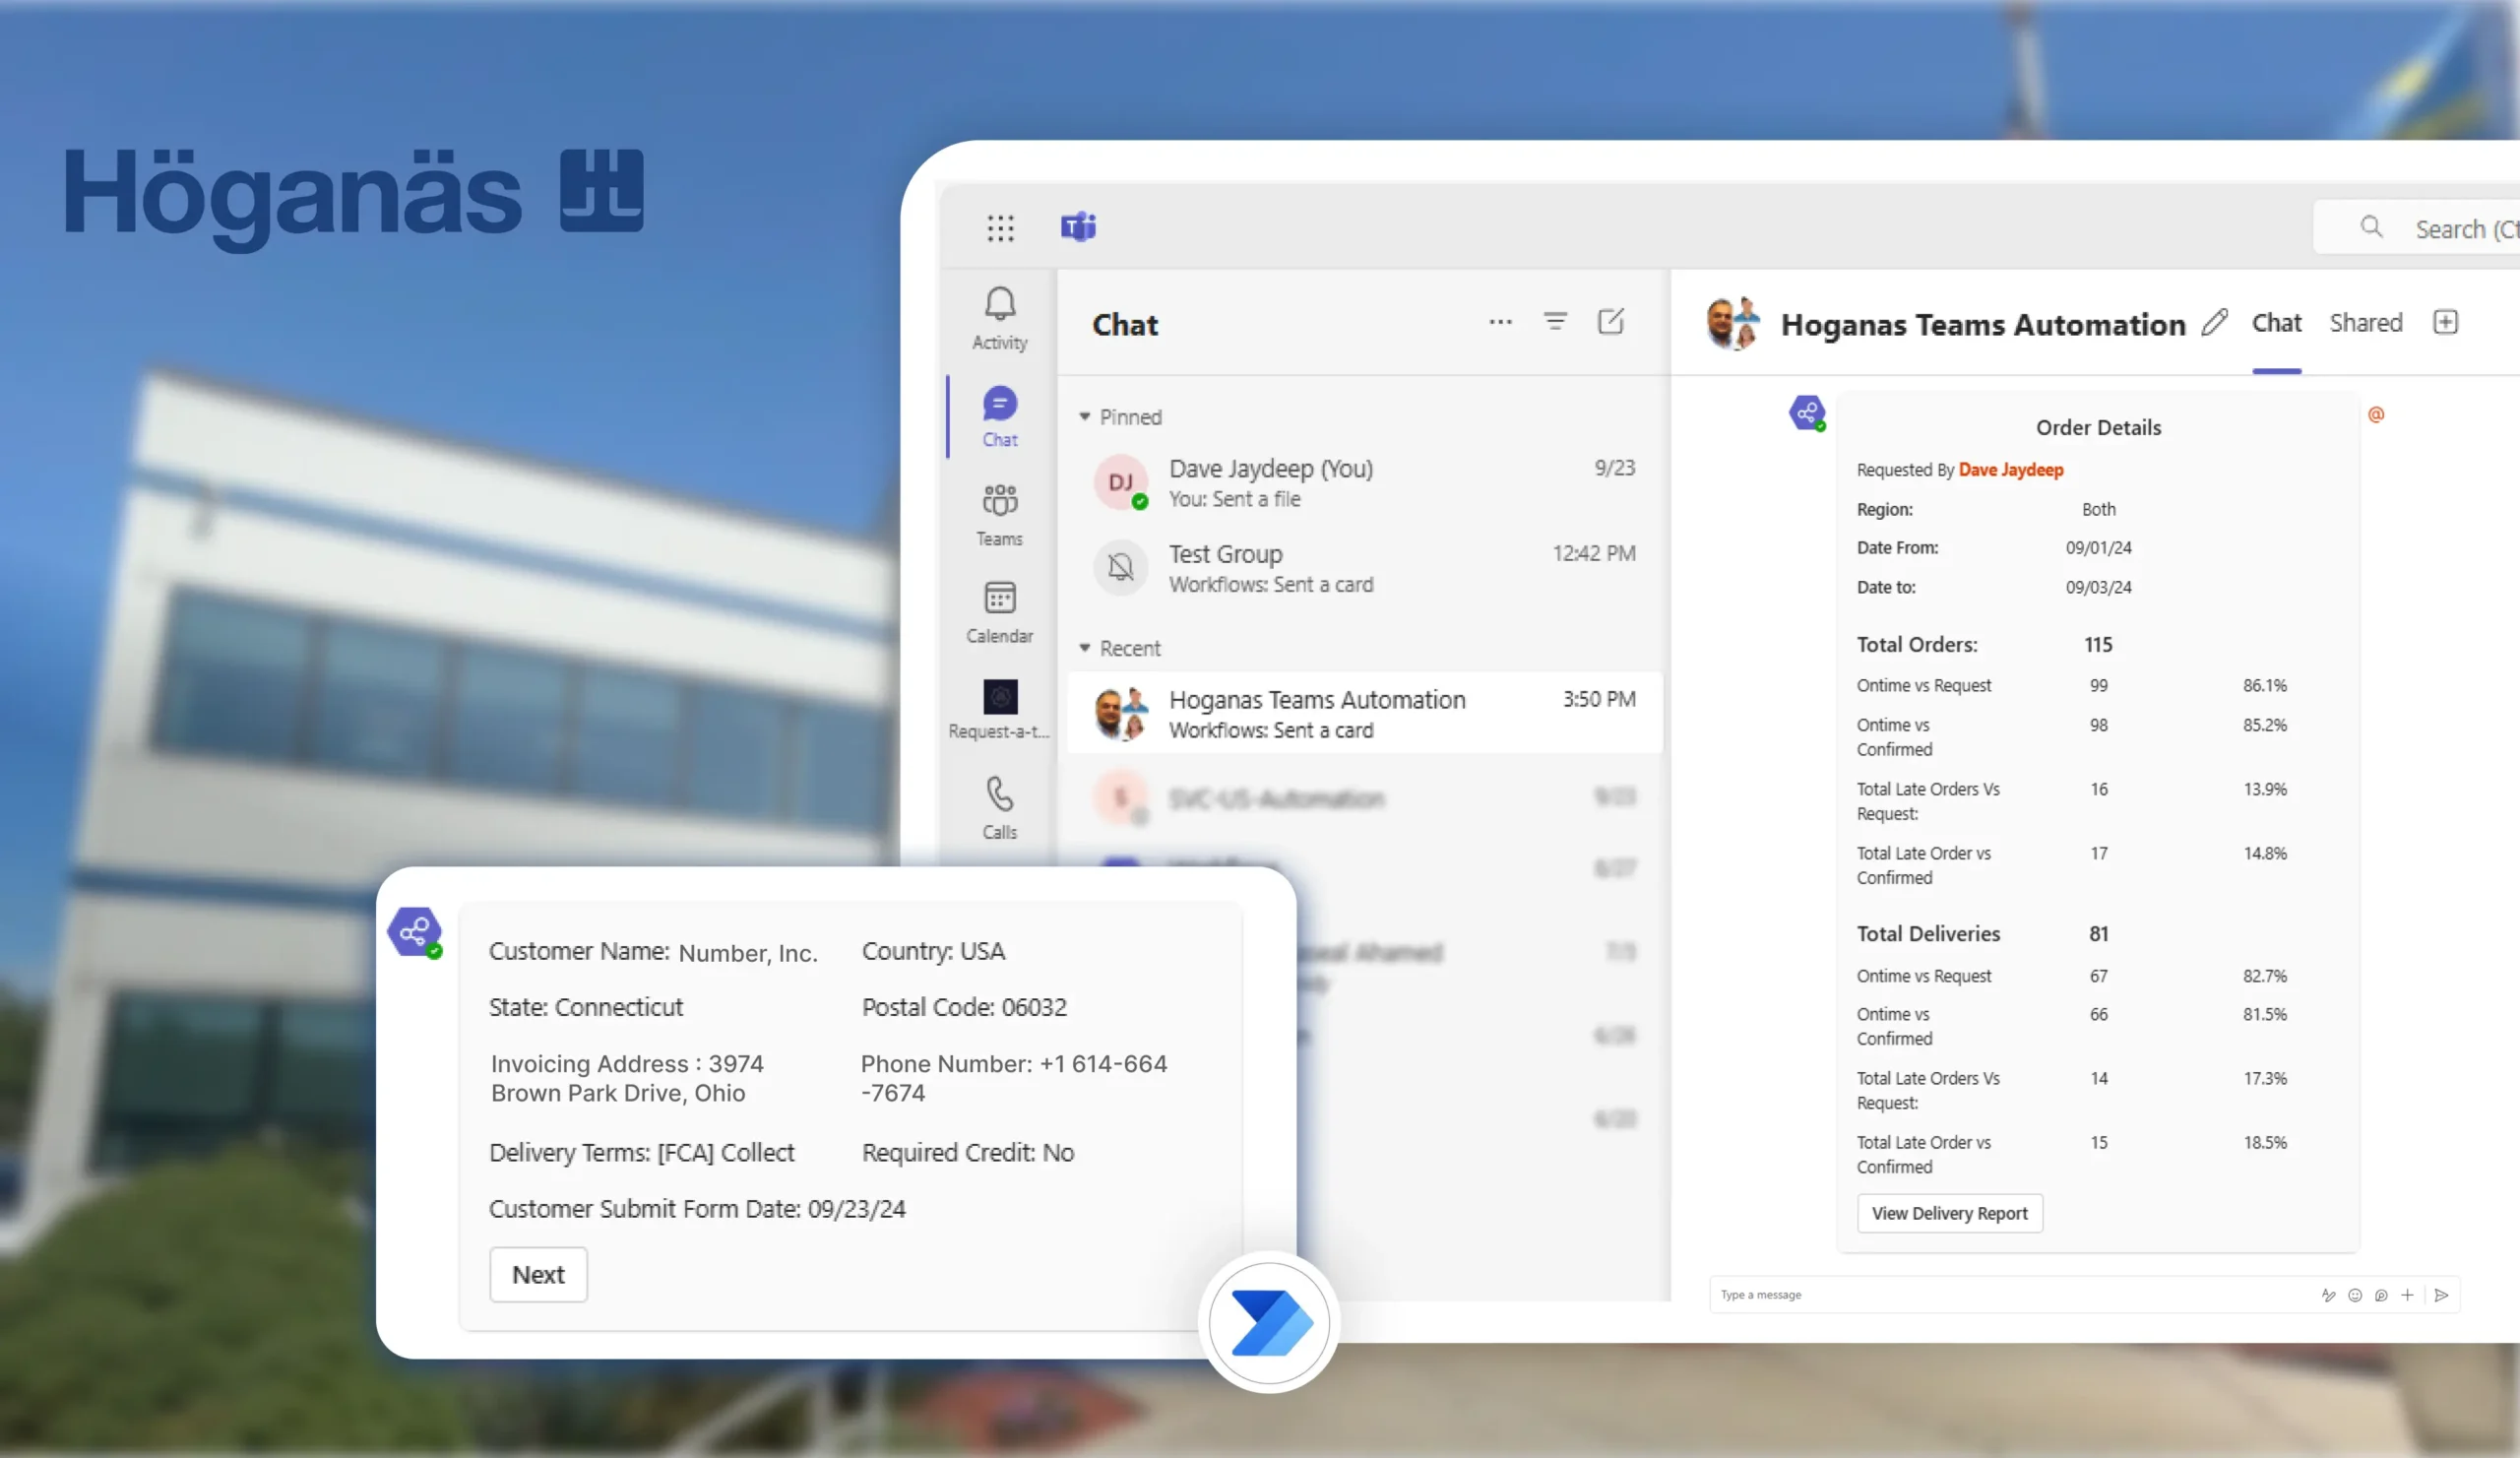Click the Region Both value
2520x1458 pixels.
point(2098,509)
